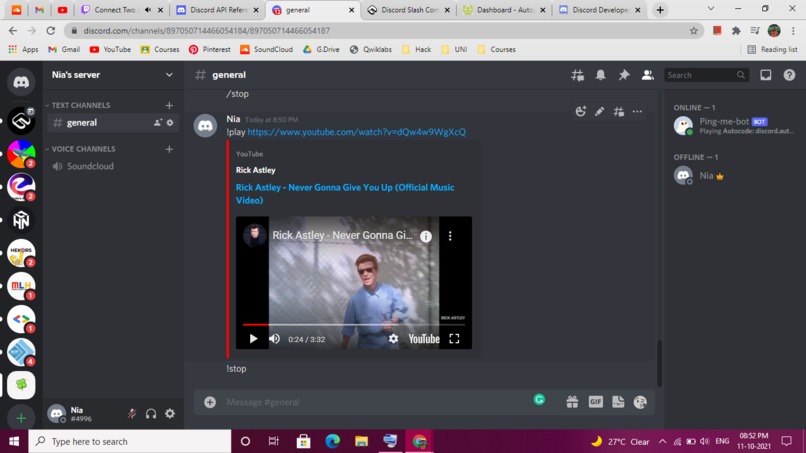Click create invite icon beside general channel
This screenshot has height=453, width=806.
click(157, 123)
